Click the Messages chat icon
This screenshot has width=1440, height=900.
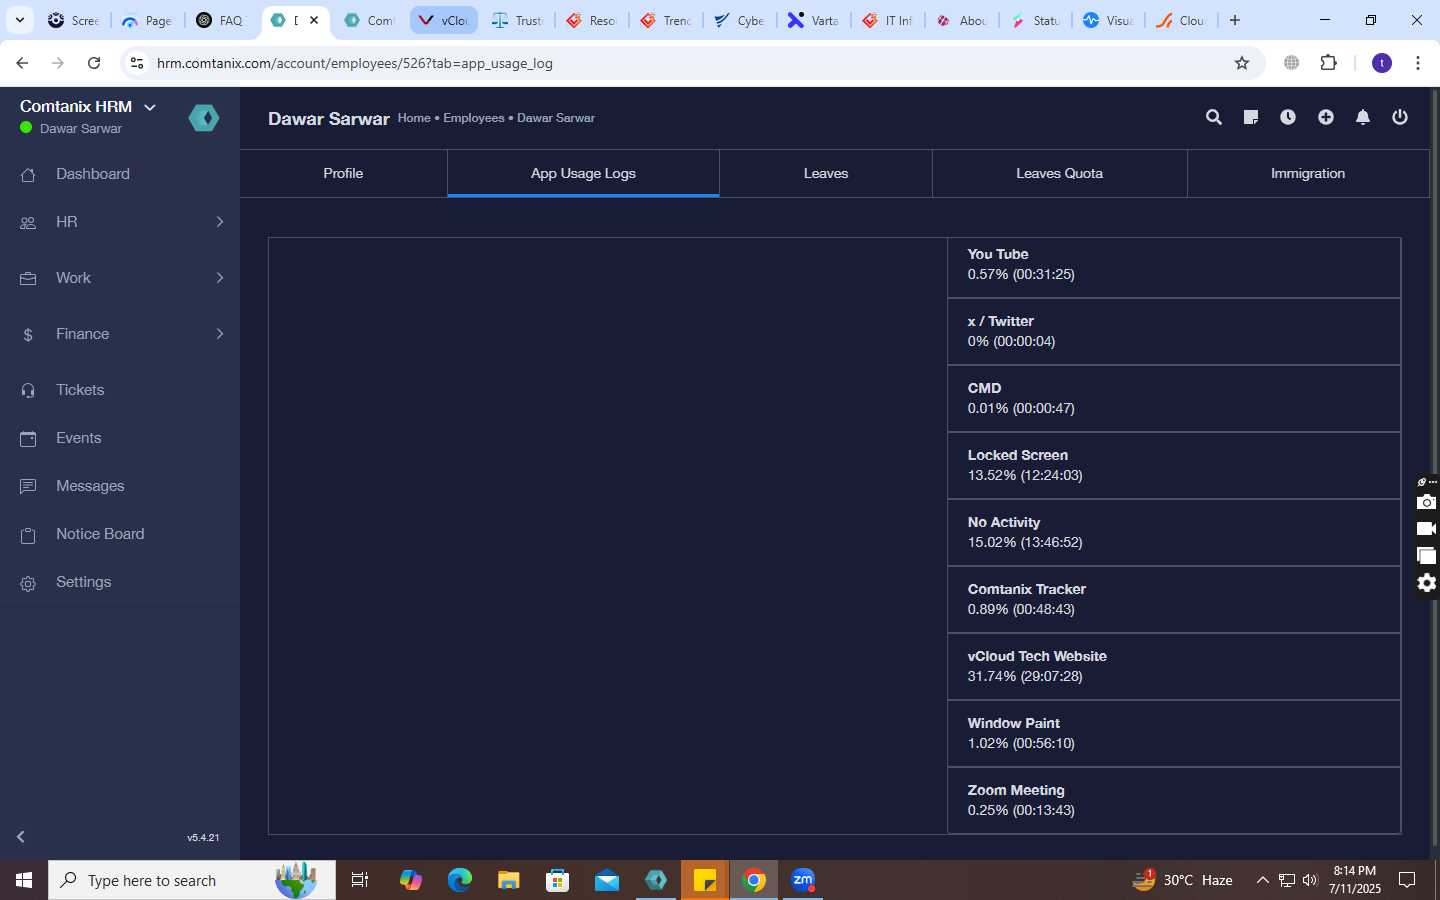point(28,487)
